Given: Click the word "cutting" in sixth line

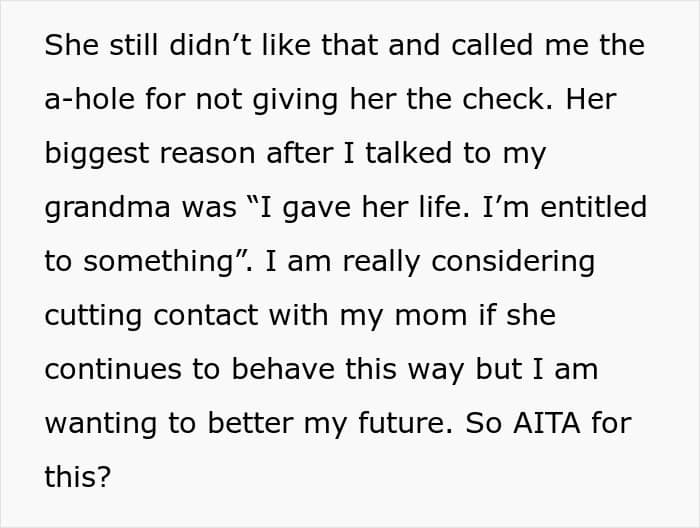Looking at the screenshot, I should [93, 316].
